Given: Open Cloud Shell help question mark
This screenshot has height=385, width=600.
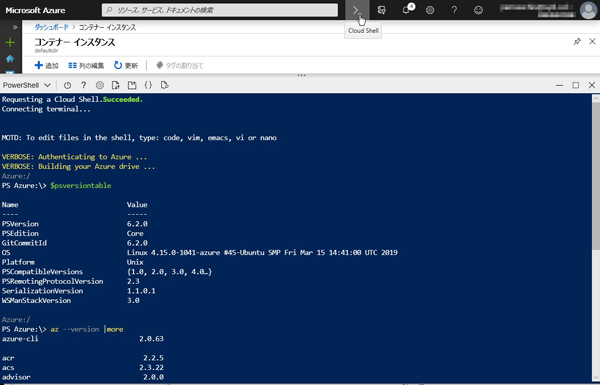Looking at the screenshot, I should pyautogui.click(x=83, y=85).
